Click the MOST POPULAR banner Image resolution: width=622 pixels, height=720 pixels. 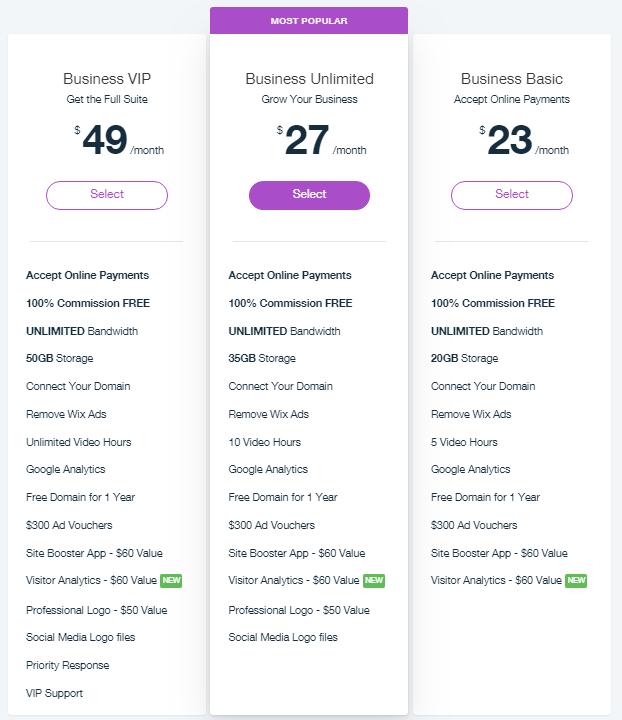(309, 21)
